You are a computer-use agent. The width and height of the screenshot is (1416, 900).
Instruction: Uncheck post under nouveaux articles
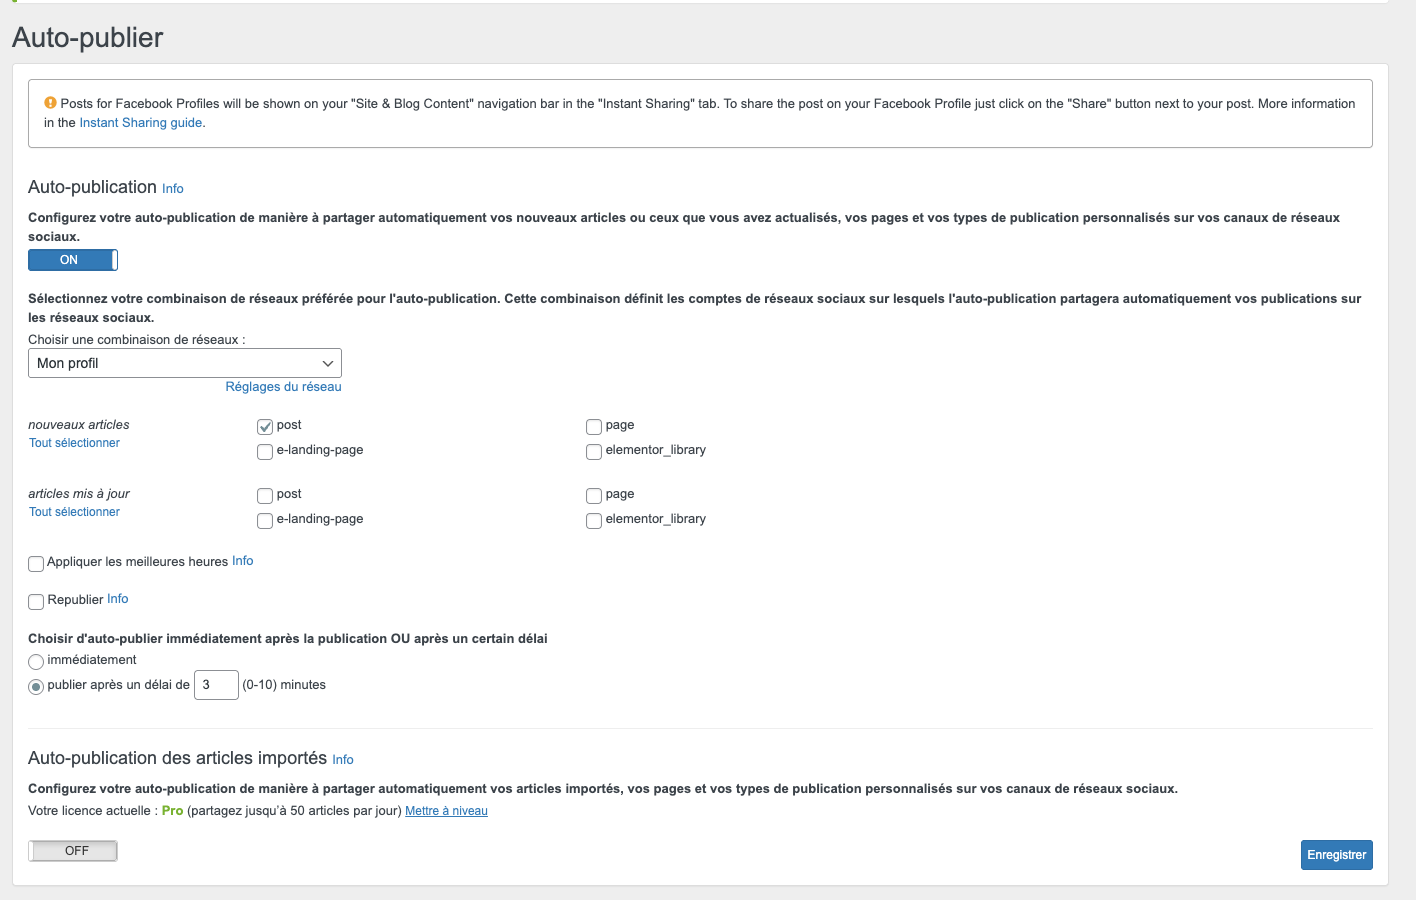tap(265, 427)
